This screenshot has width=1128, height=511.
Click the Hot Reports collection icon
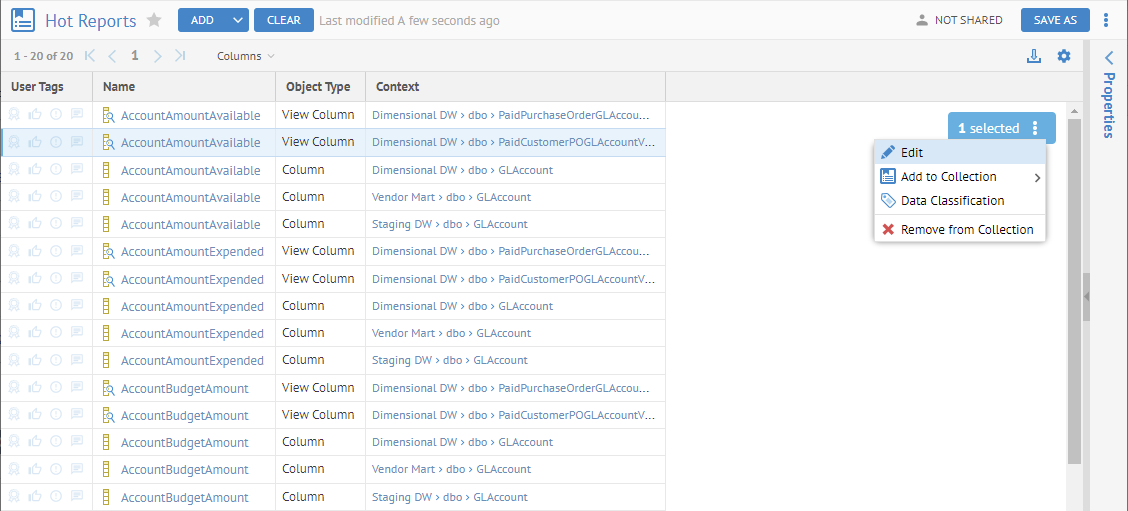[x=23, y=20]
